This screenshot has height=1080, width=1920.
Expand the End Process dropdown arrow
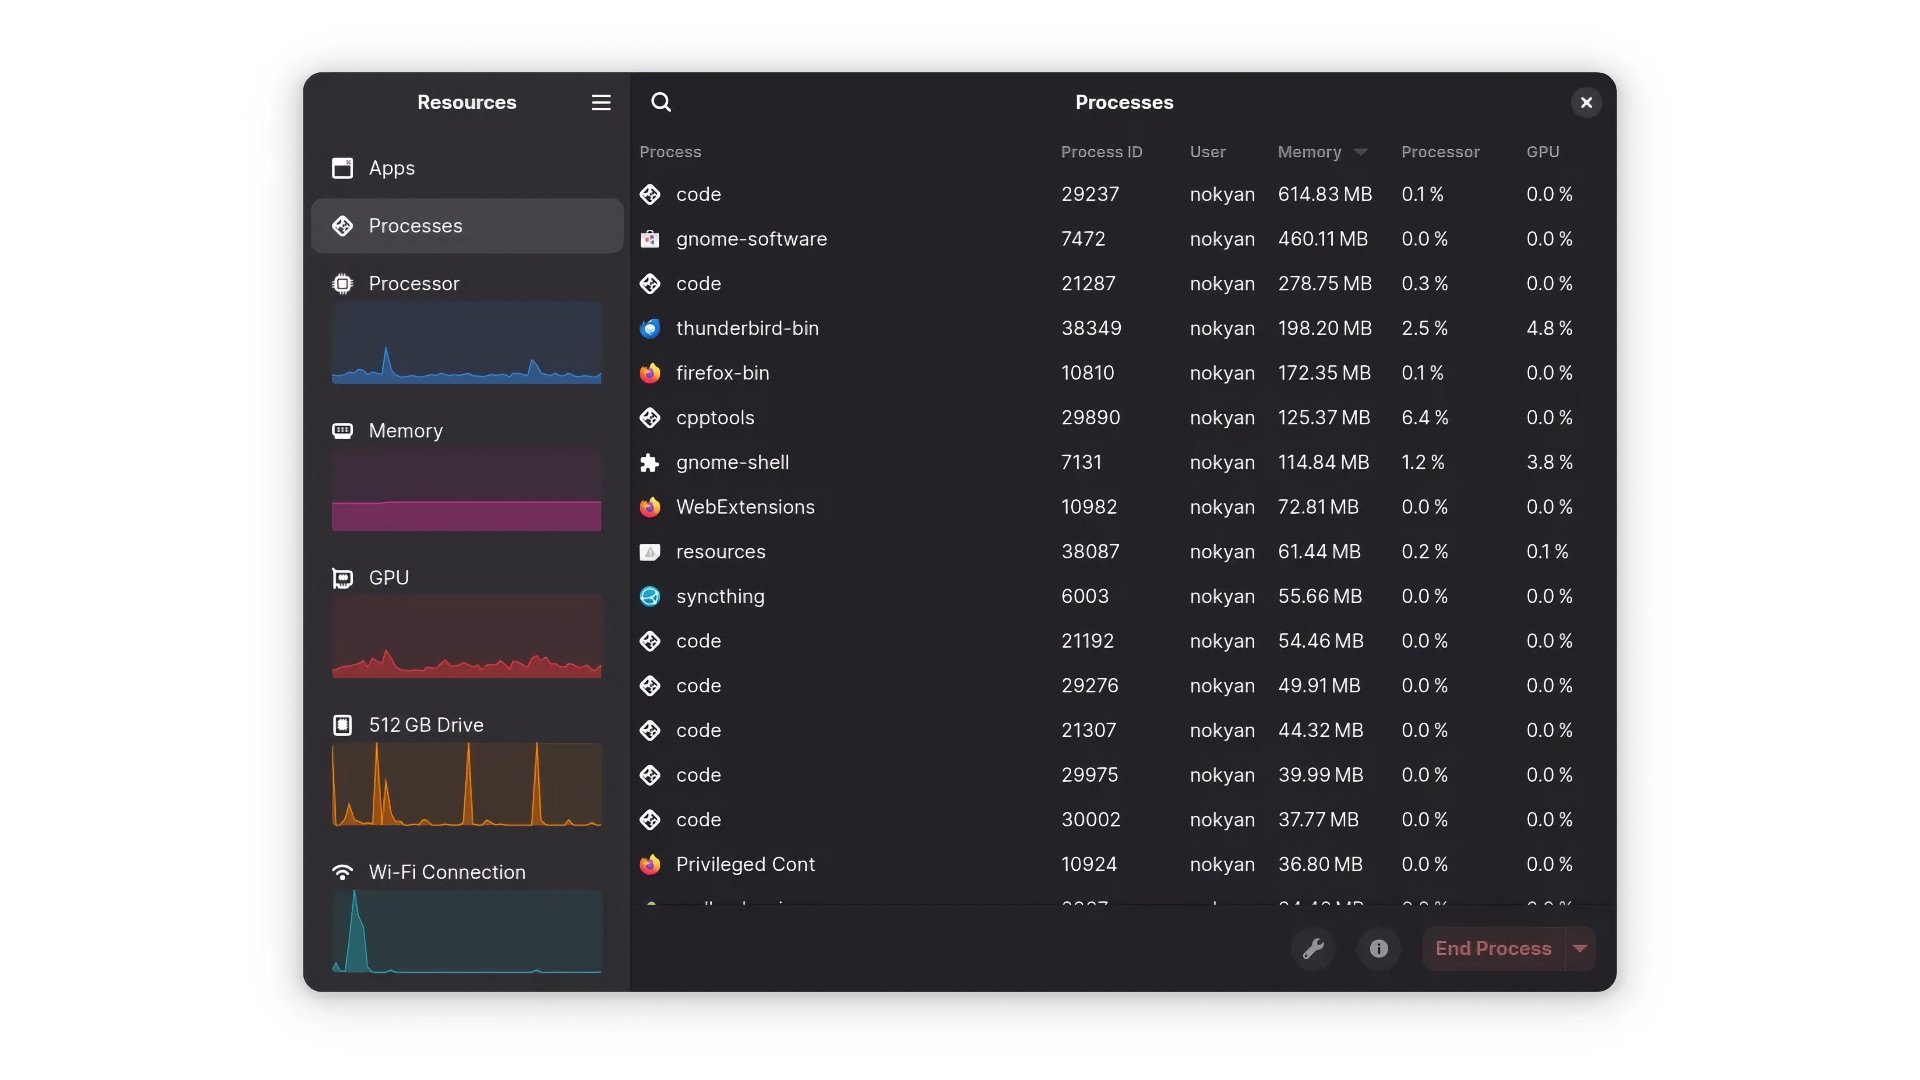[x=1580, y=948]
